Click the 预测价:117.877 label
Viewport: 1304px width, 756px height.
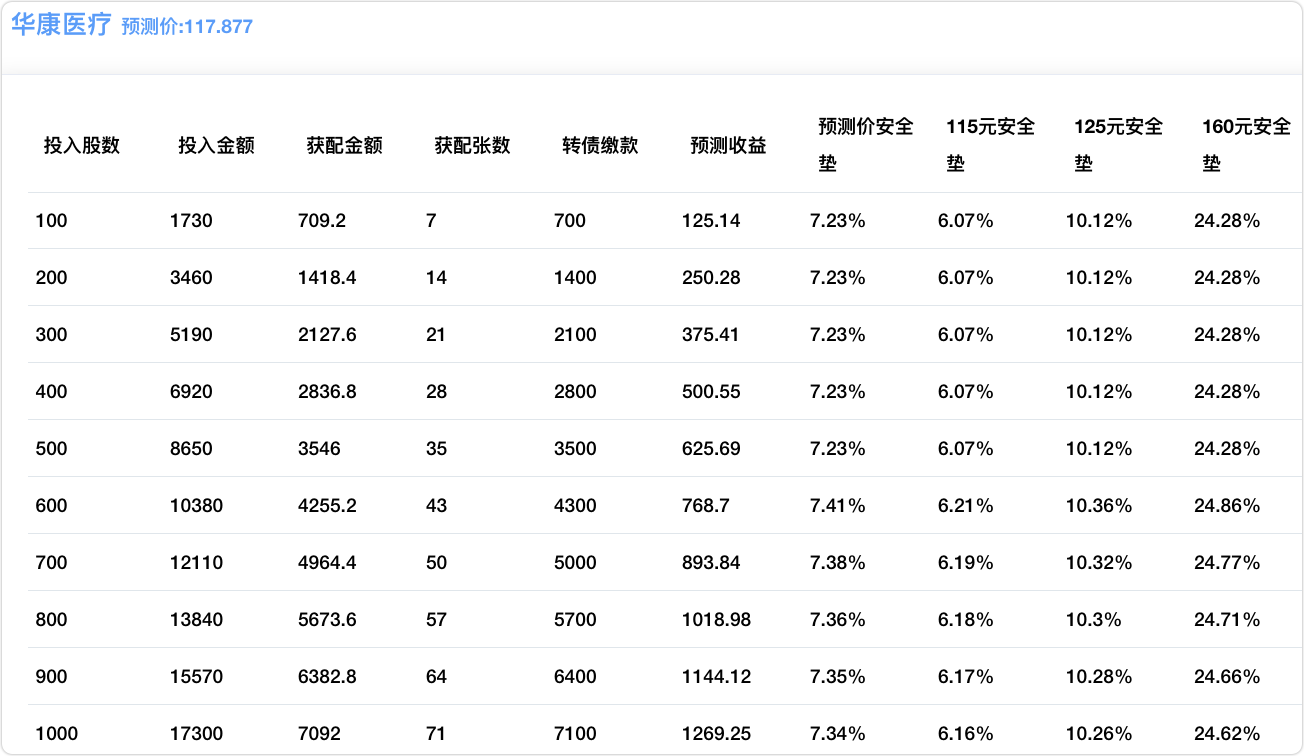pos(187,27)
